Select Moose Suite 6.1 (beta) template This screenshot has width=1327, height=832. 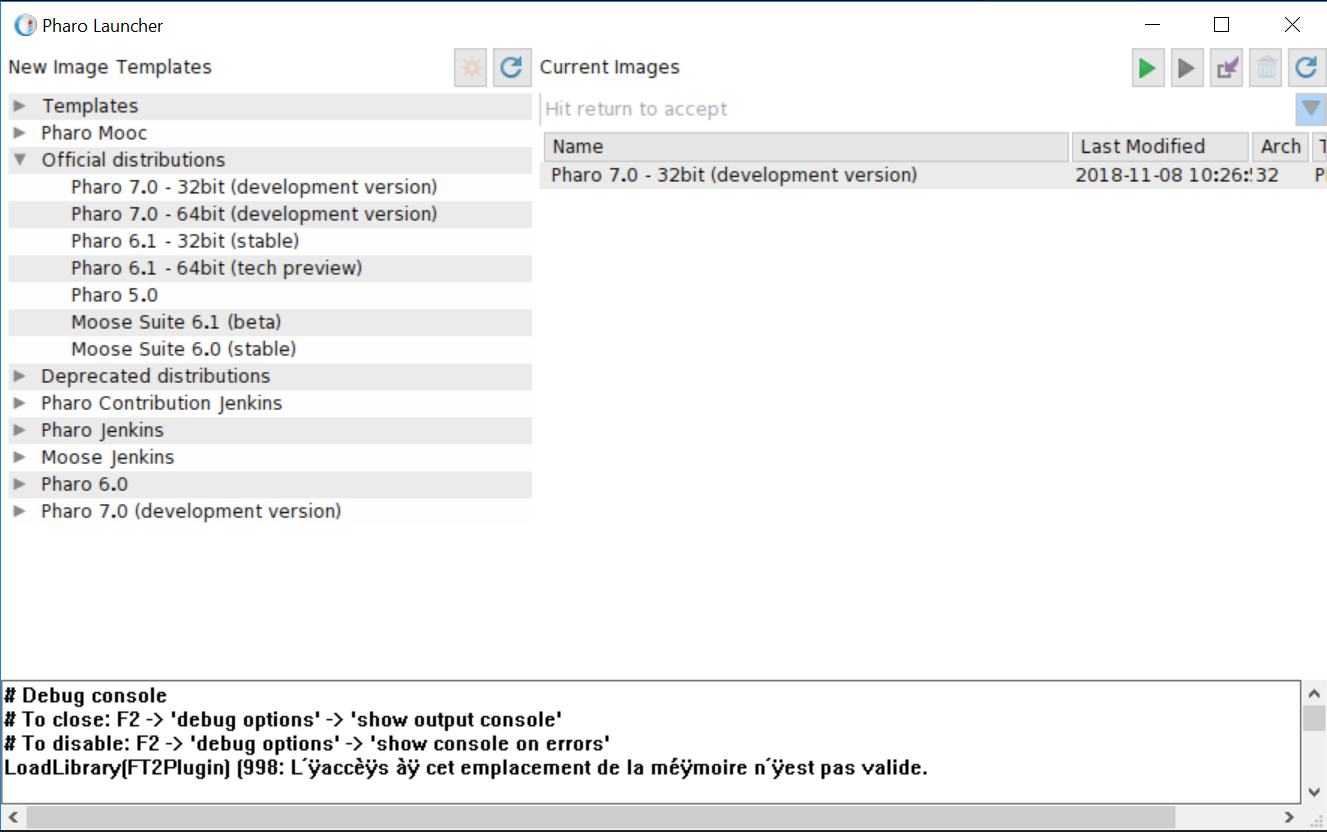[270, 322]
